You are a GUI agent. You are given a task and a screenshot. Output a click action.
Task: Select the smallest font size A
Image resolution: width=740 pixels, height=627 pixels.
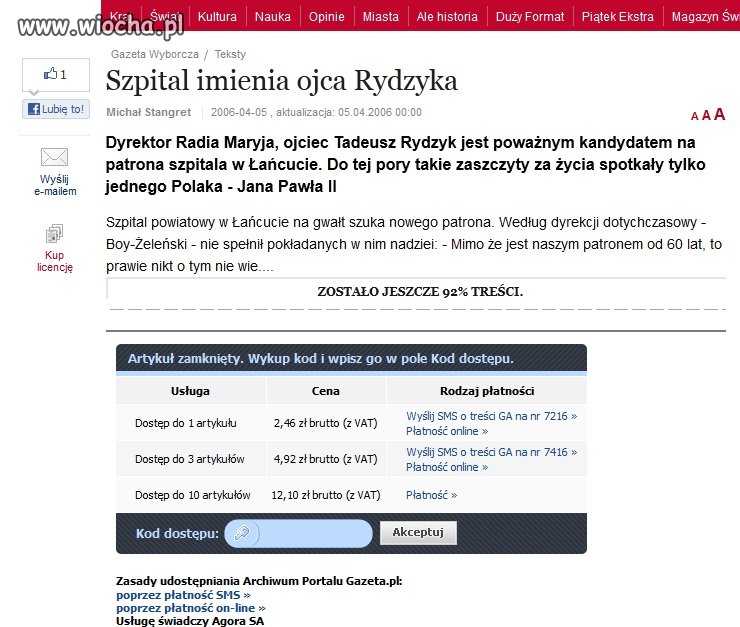pyautogui.click(x=694, y=116)
